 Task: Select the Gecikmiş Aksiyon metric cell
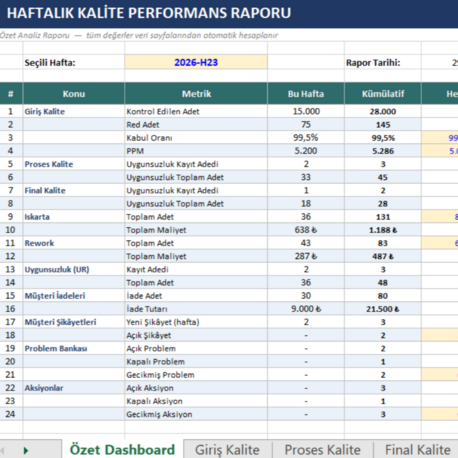(x=196, y=414)
